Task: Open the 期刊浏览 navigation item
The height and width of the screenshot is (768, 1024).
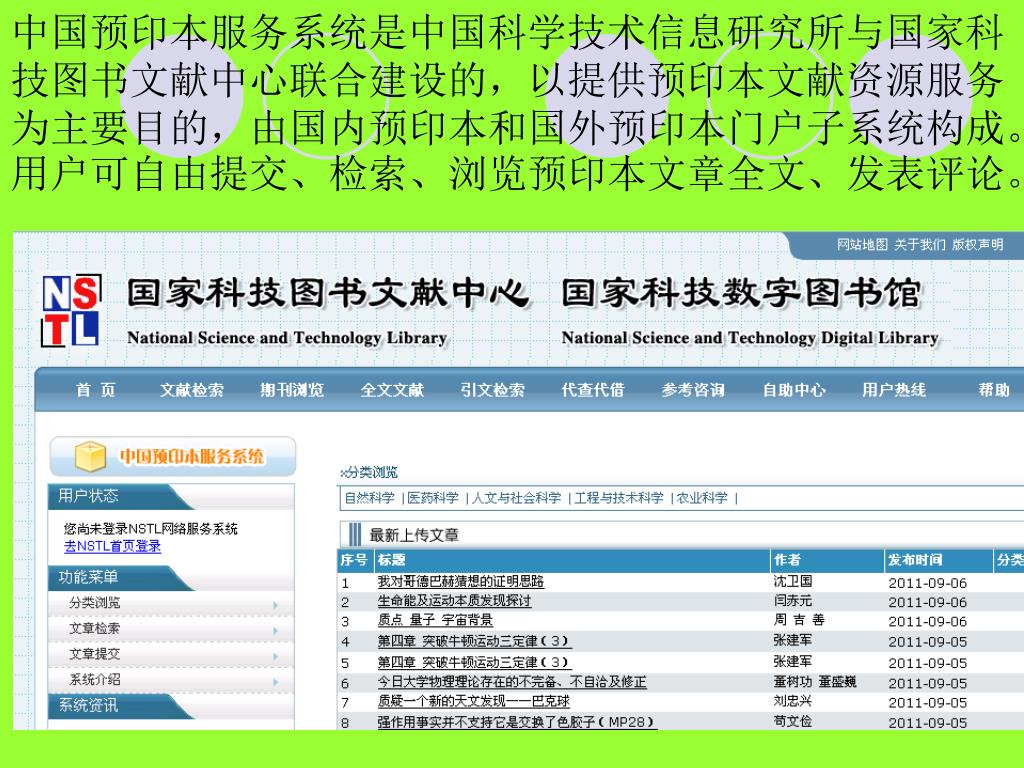Action: pyautogui.click(x=292, y=390)
